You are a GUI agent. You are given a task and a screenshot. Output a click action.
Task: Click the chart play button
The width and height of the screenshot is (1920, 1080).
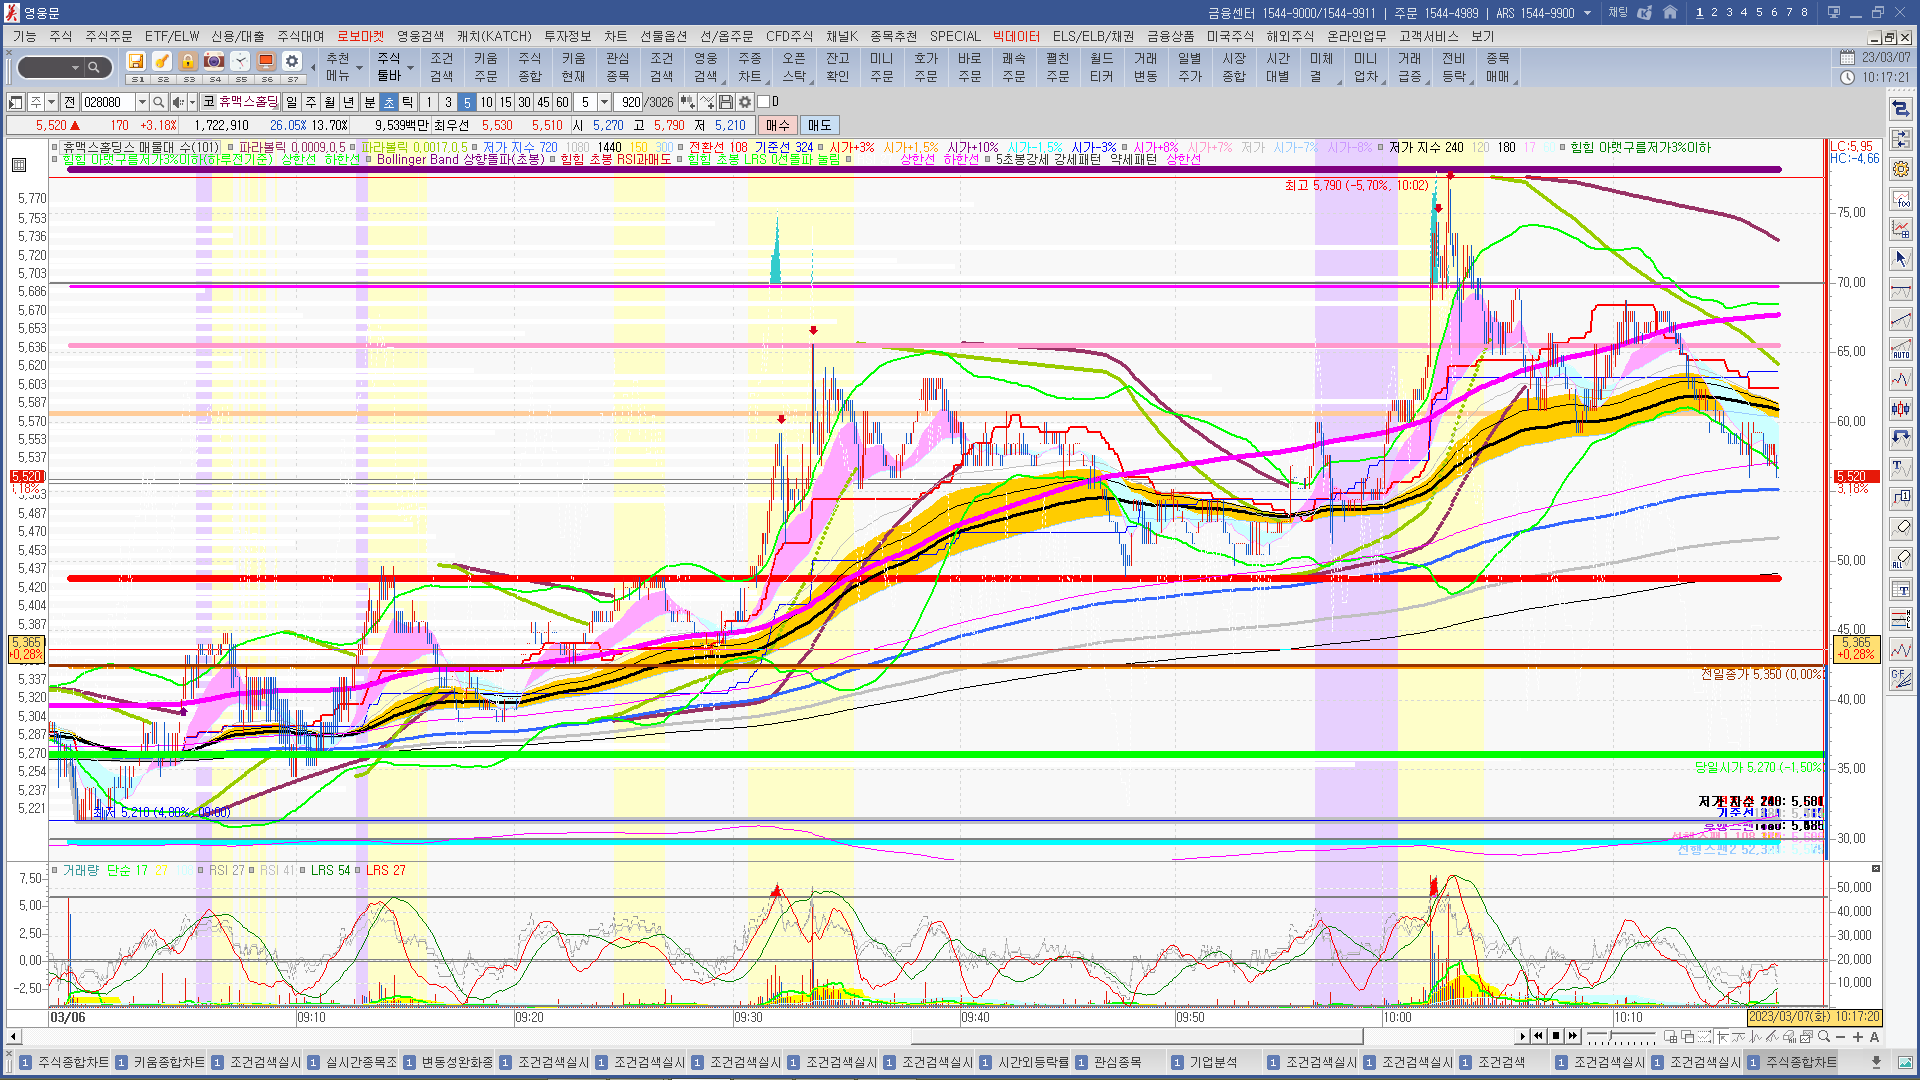[1523, 1036]
